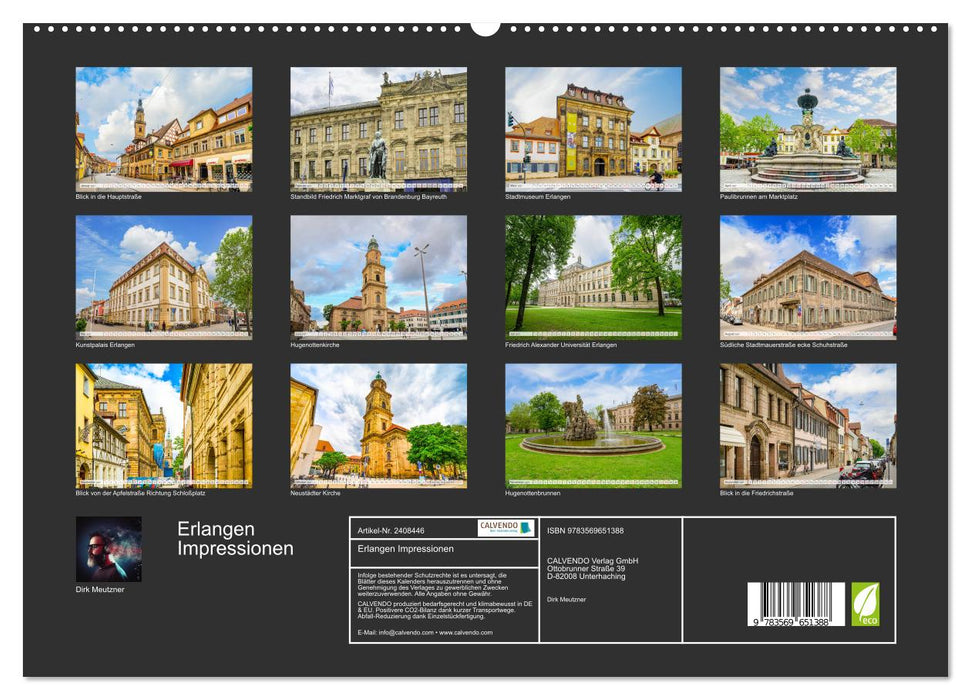This screenshot has height=700, width=971.
Task: Select the Stadtmuseum Erlangen photo
Action: click(x=593, y=129)
